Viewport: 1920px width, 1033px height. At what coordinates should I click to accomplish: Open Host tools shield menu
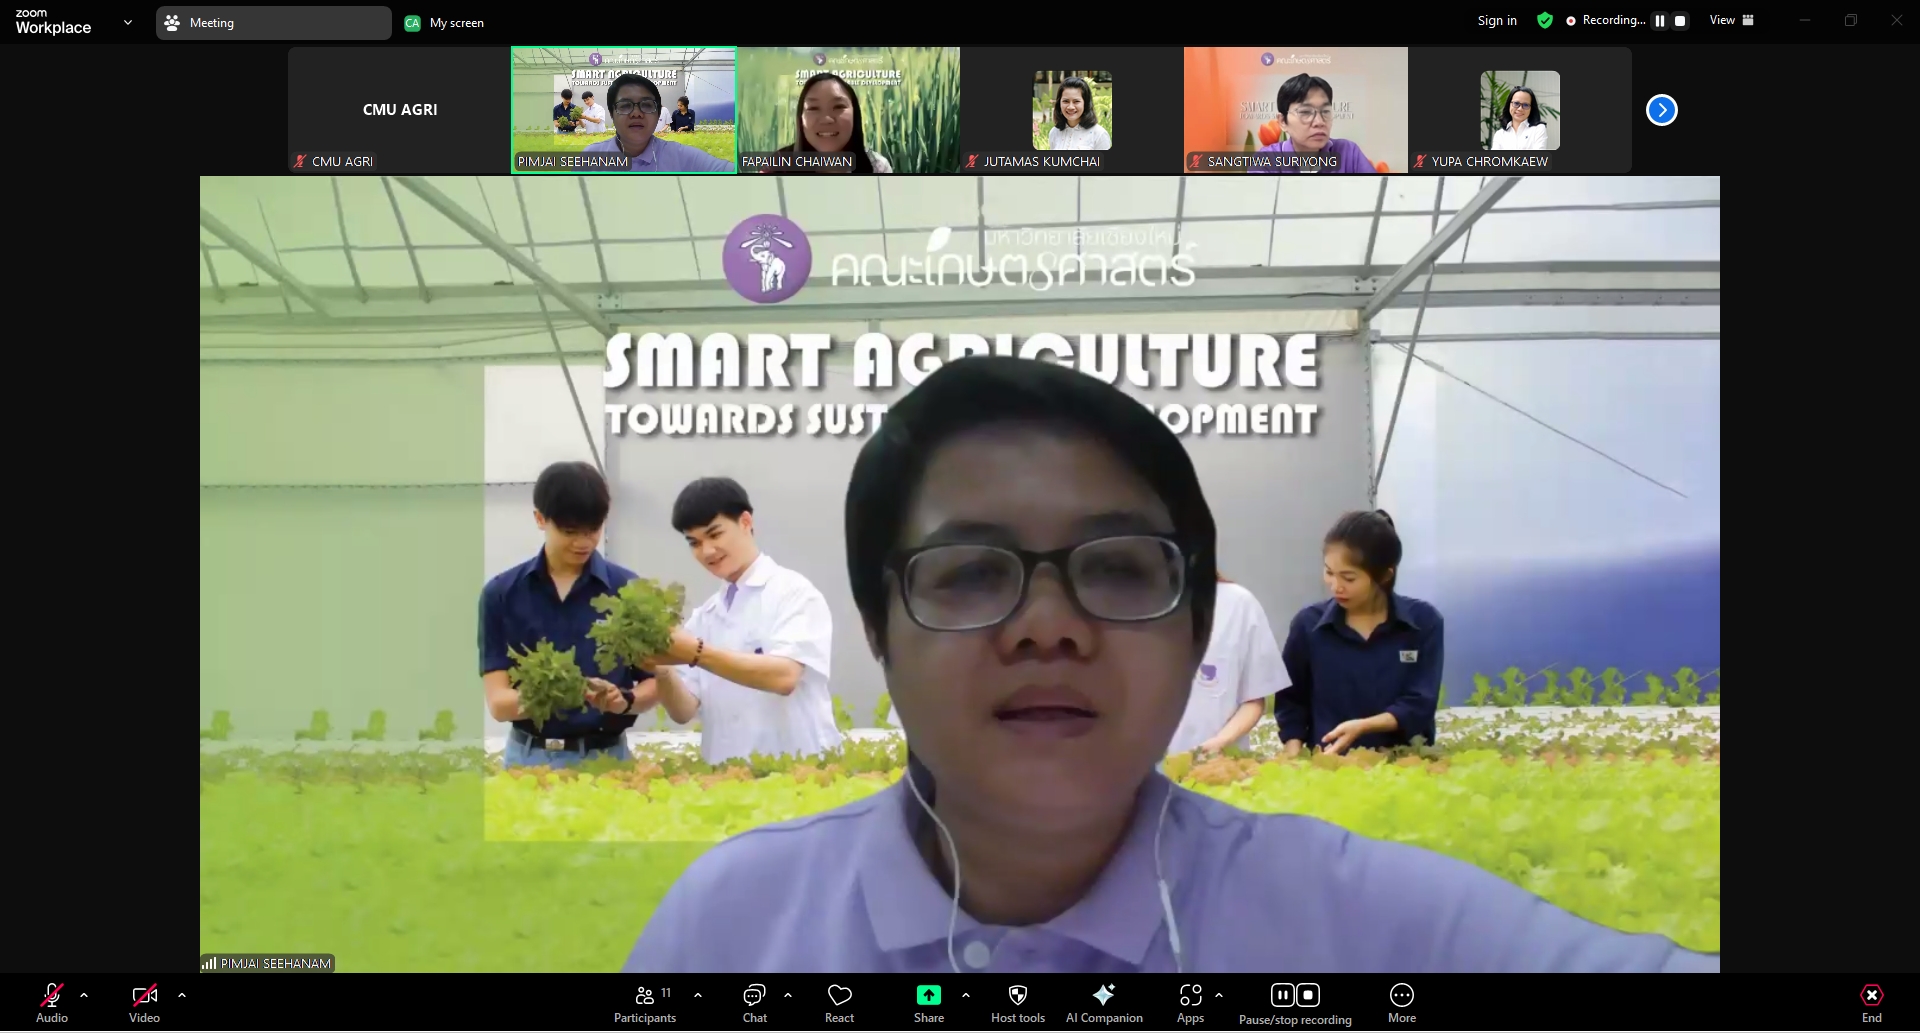point(1018,1003)
